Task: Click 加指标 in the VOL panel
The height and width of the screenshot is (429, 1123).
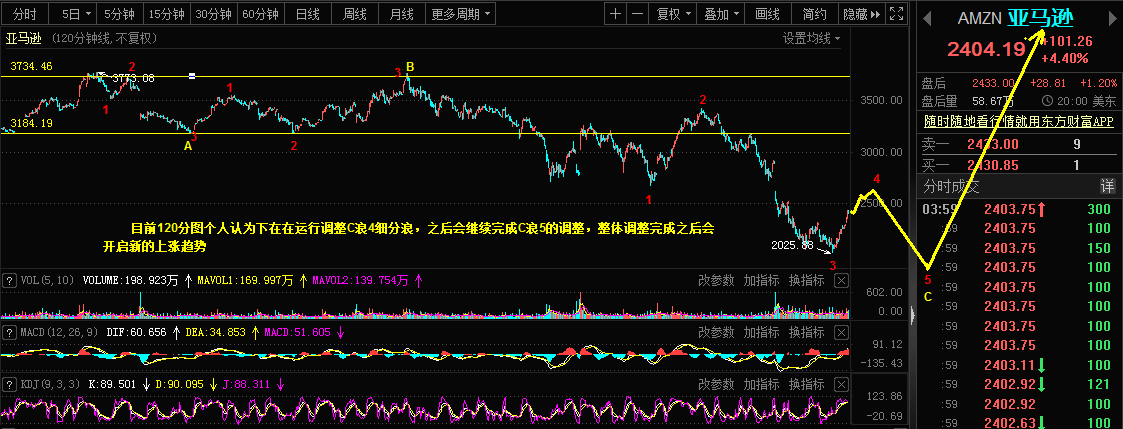Action: click(x=761, y=281)
